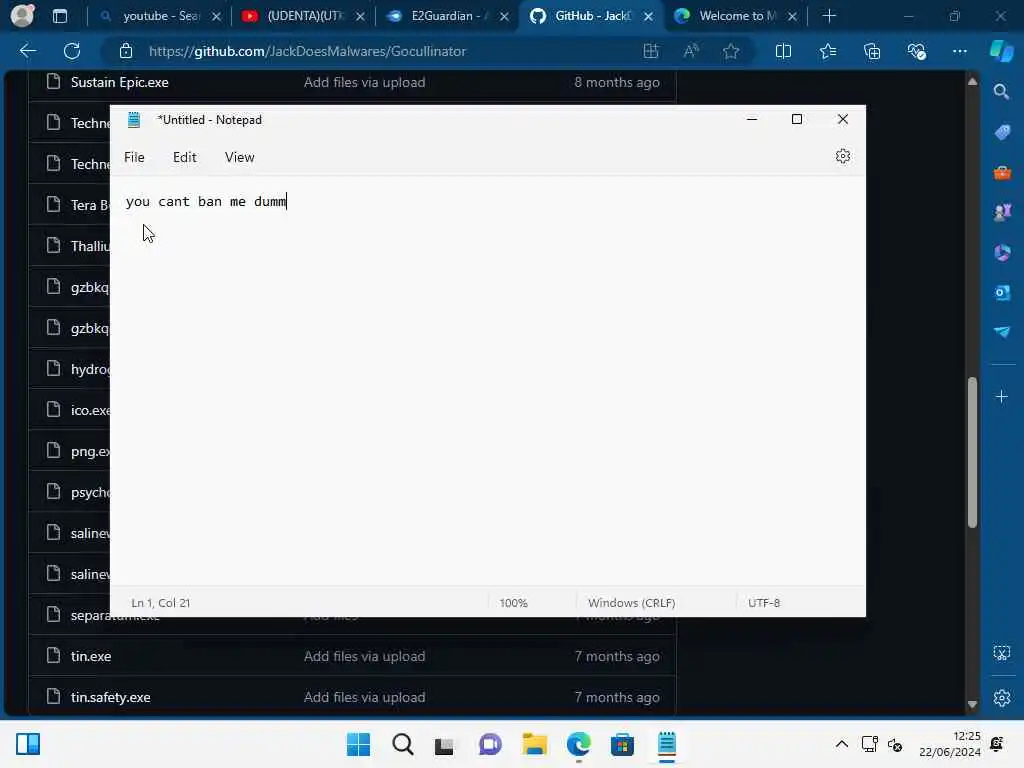
Task: Open Windows Start menu
Action: click(358, 744)
